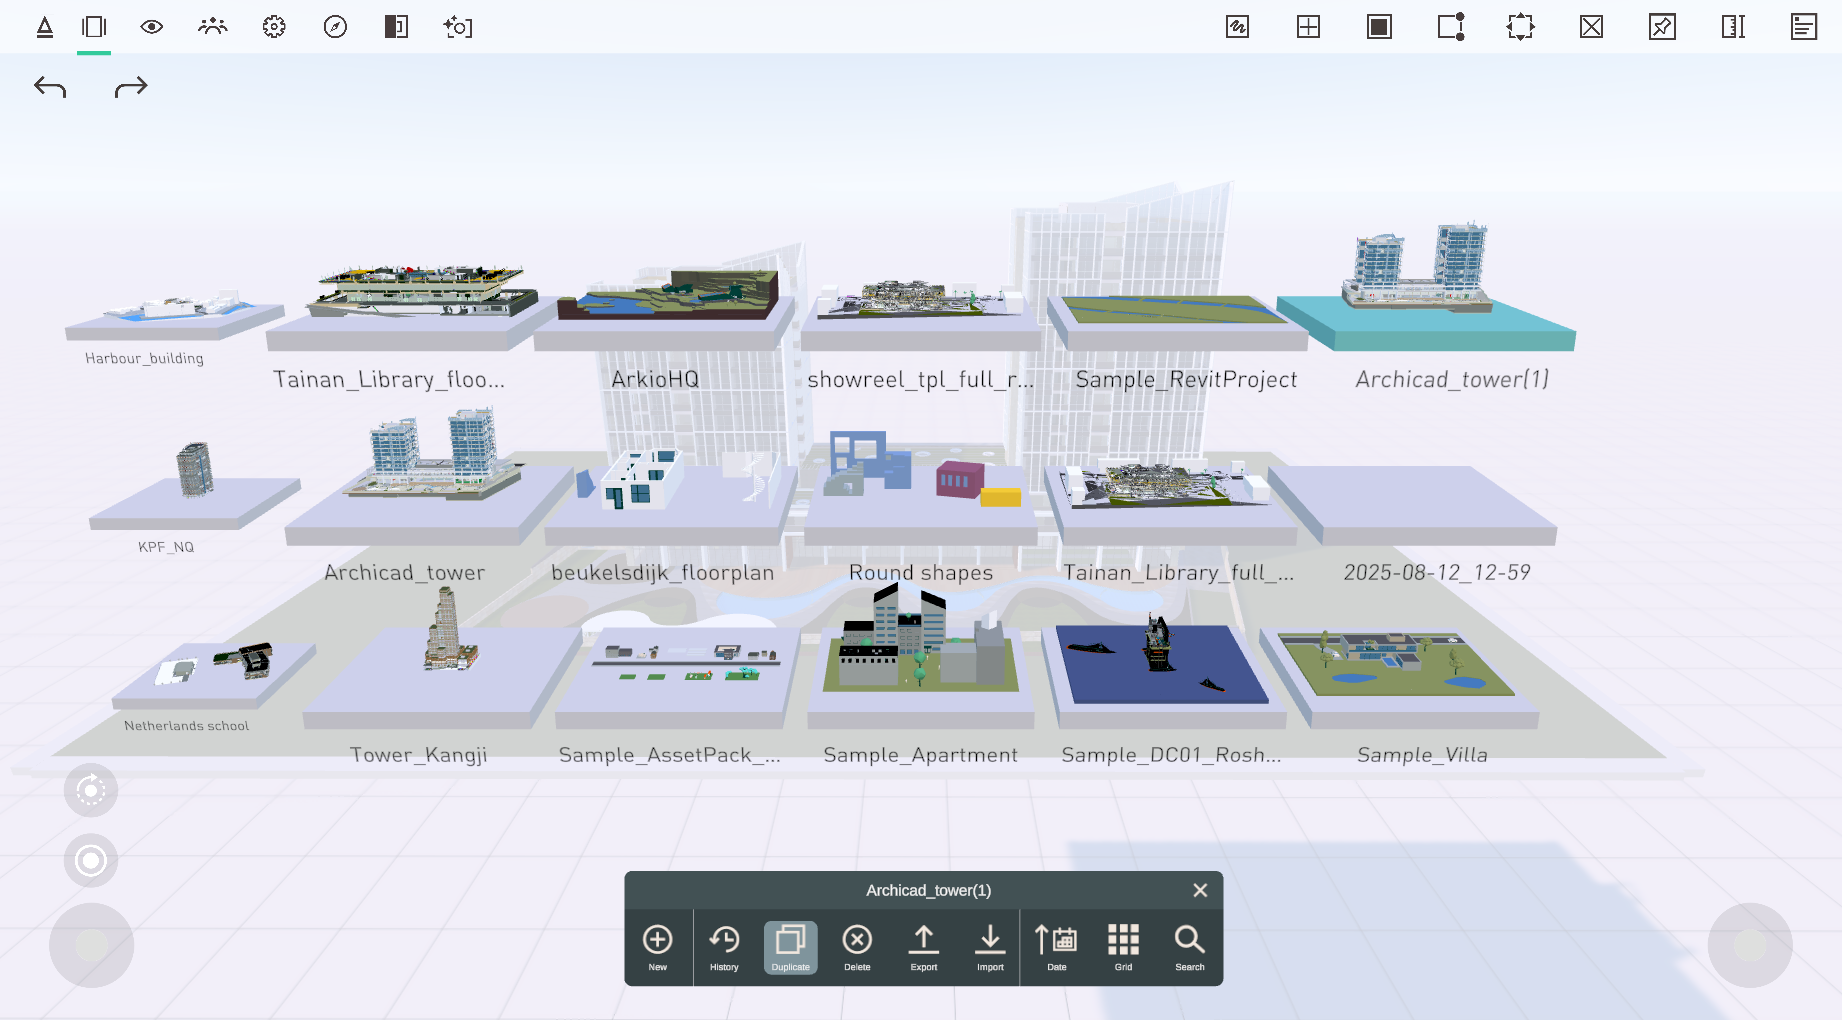Screen dimensions: 1842x1020
Task: Click the pushpin pin icon
Action: tap(1662, 27)
